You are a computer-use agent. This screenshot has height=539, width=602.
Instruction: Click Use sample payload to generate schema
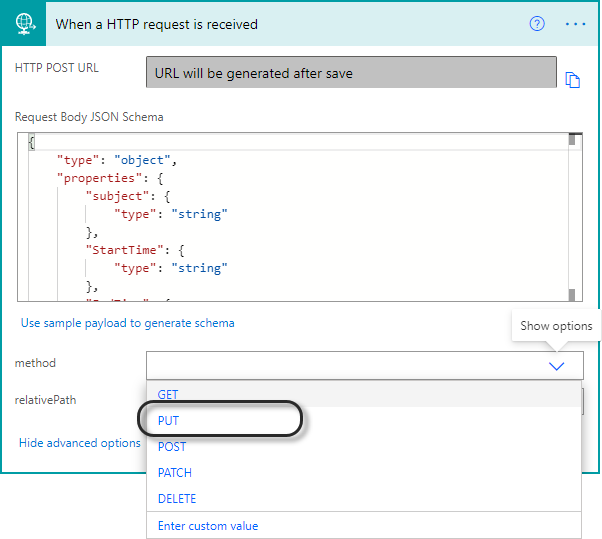pos(127,323)
